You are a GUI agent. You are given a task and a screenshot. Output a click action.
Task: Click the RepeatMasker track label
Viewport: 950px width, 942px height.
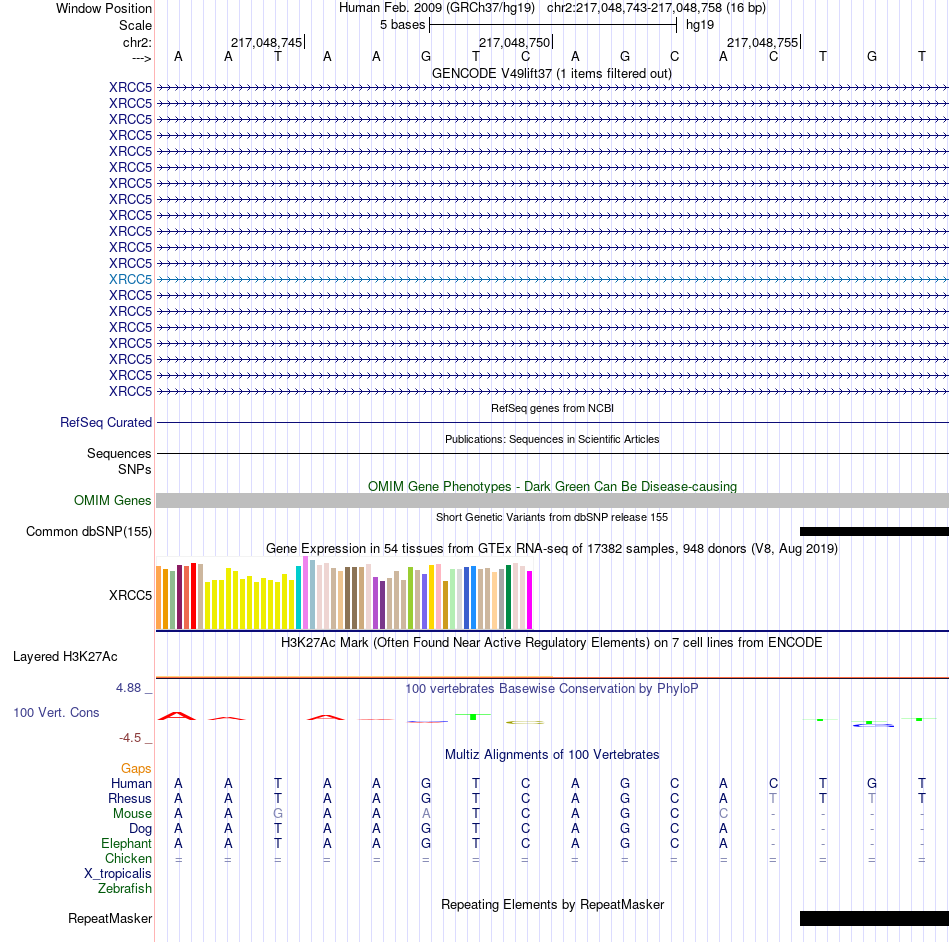click(x=110, y=918)
